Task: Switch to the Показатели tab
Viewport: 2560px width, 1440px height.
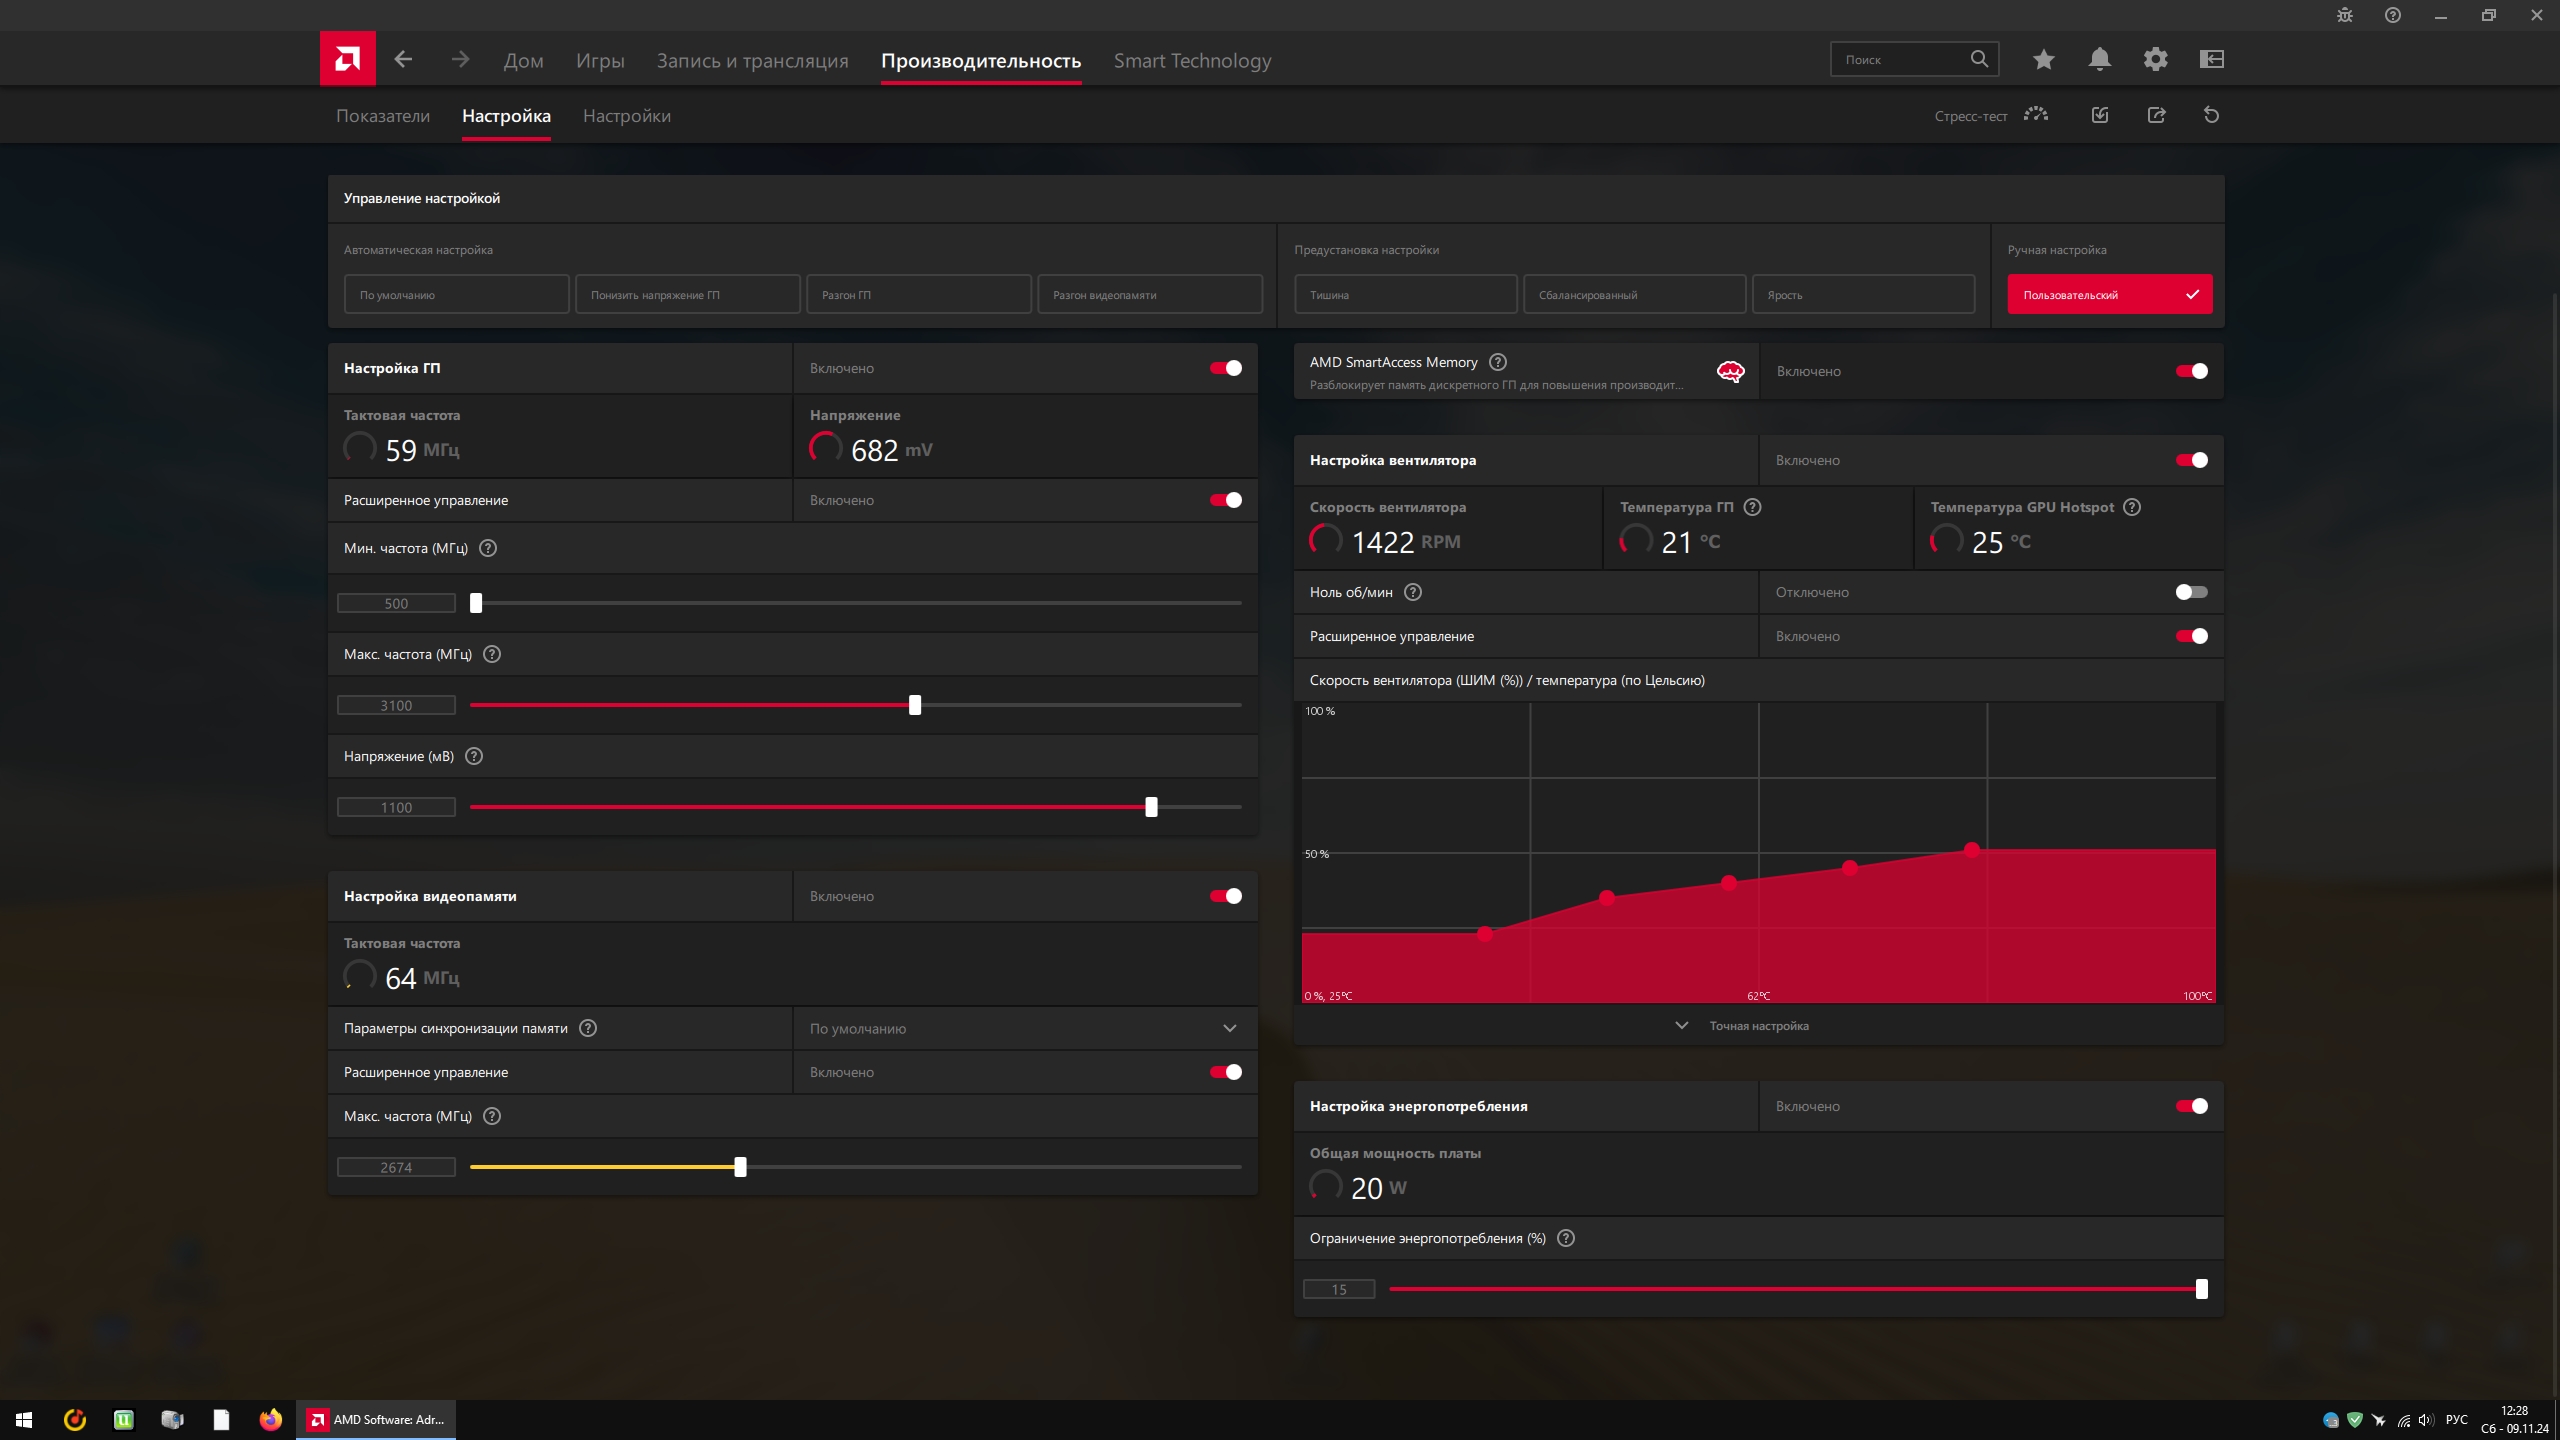Action: (382, 116)
